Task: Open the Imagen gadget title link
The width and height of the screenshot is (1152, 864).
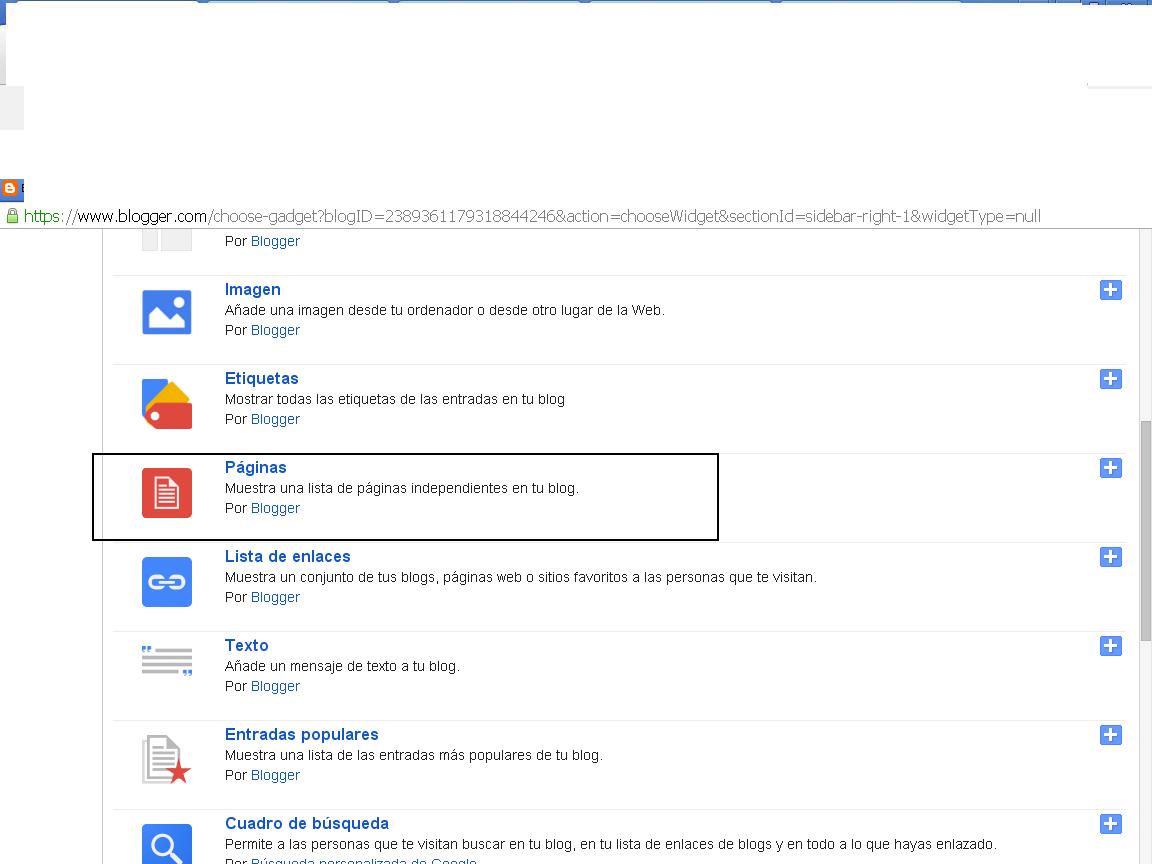Action: click(253, 289)
